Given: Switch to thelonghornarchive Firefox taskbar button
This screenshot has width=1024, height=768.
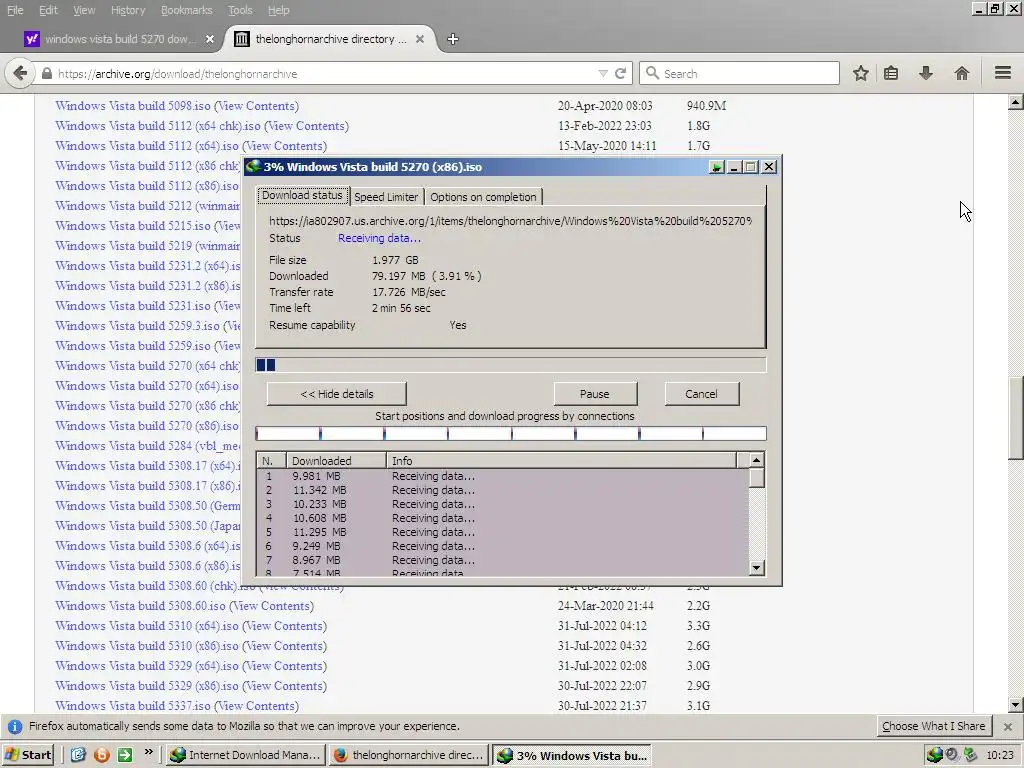Looking at the screenshot, I should [409, 755].
